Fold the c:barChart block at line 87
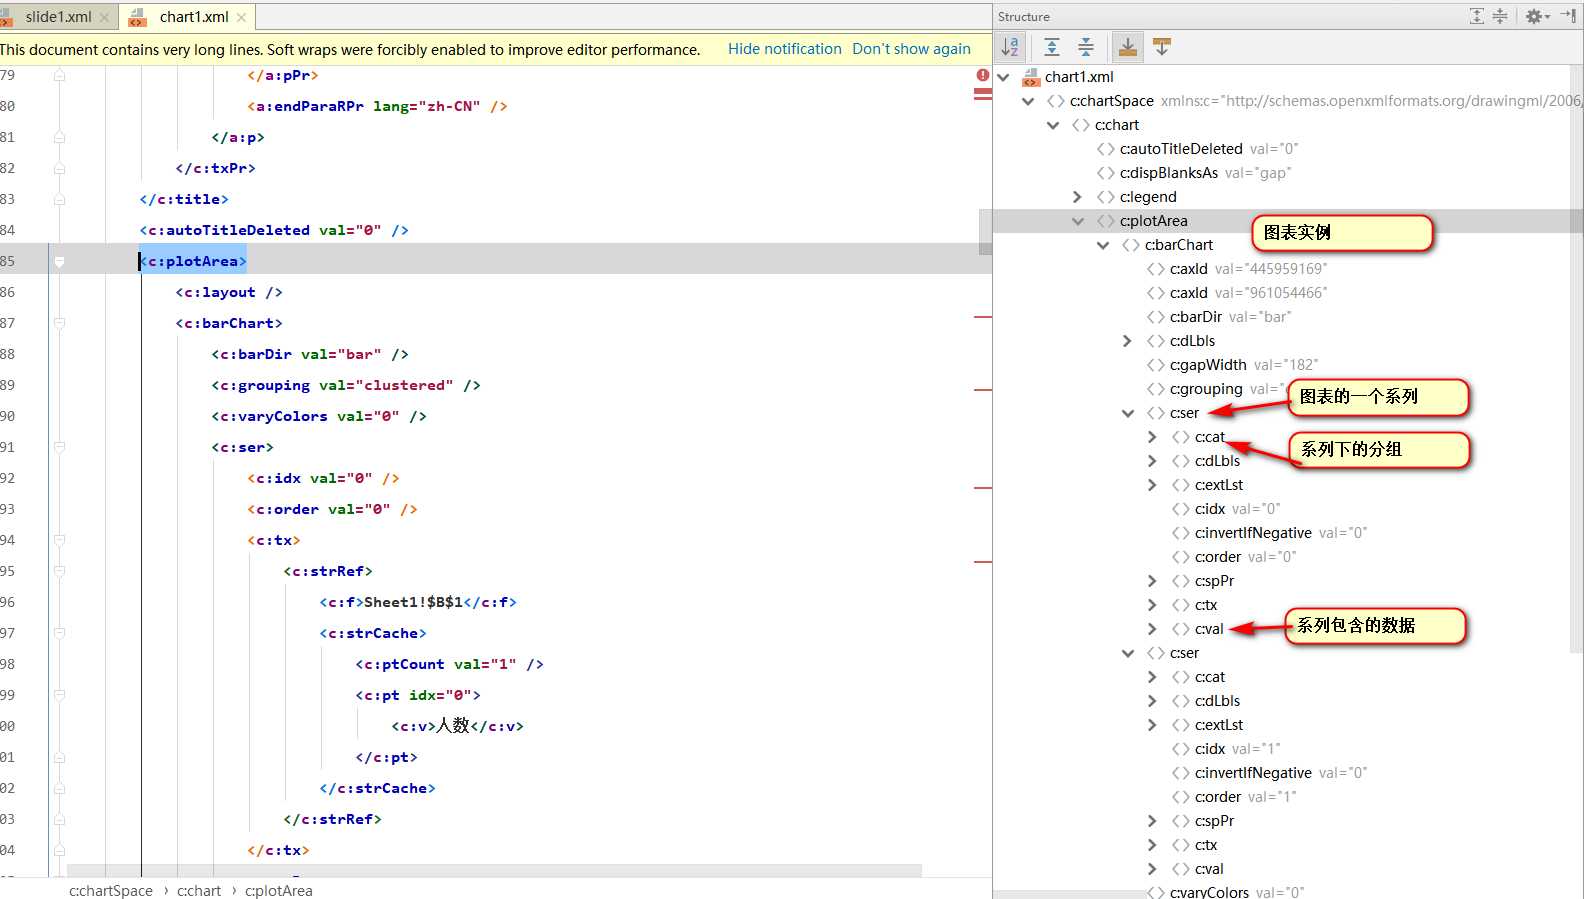The image size is (1584, 899). 59,323
